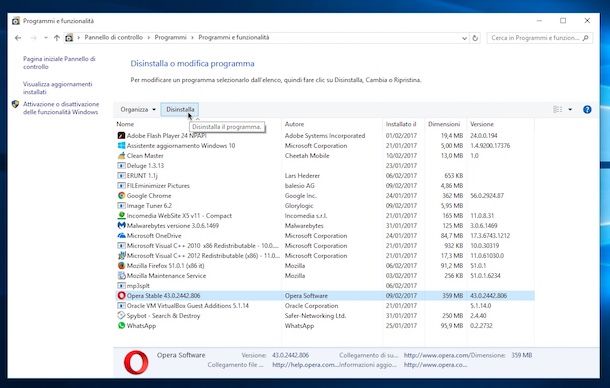The width and height of the screenshot is (610, 388).
Task: Click the small Opera Stable row icon
Action: 121,295
